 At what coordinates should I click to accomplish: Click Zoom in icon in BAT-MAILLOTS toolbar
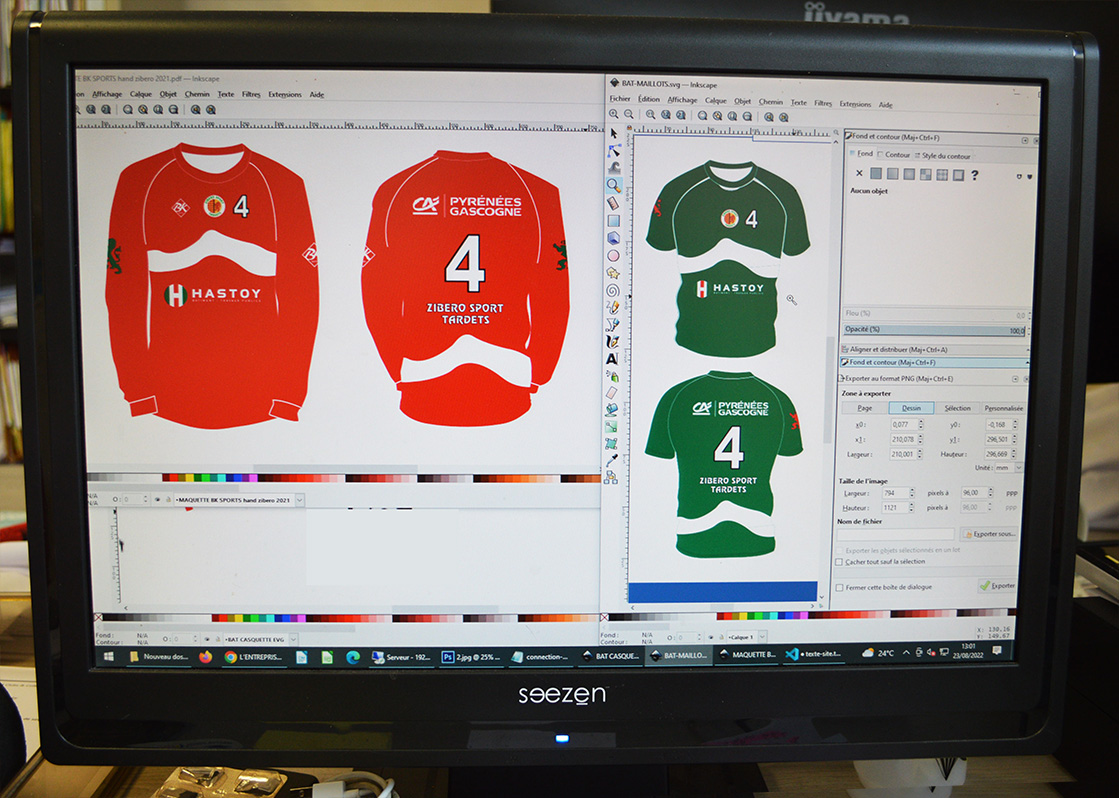tap(614, 114)
